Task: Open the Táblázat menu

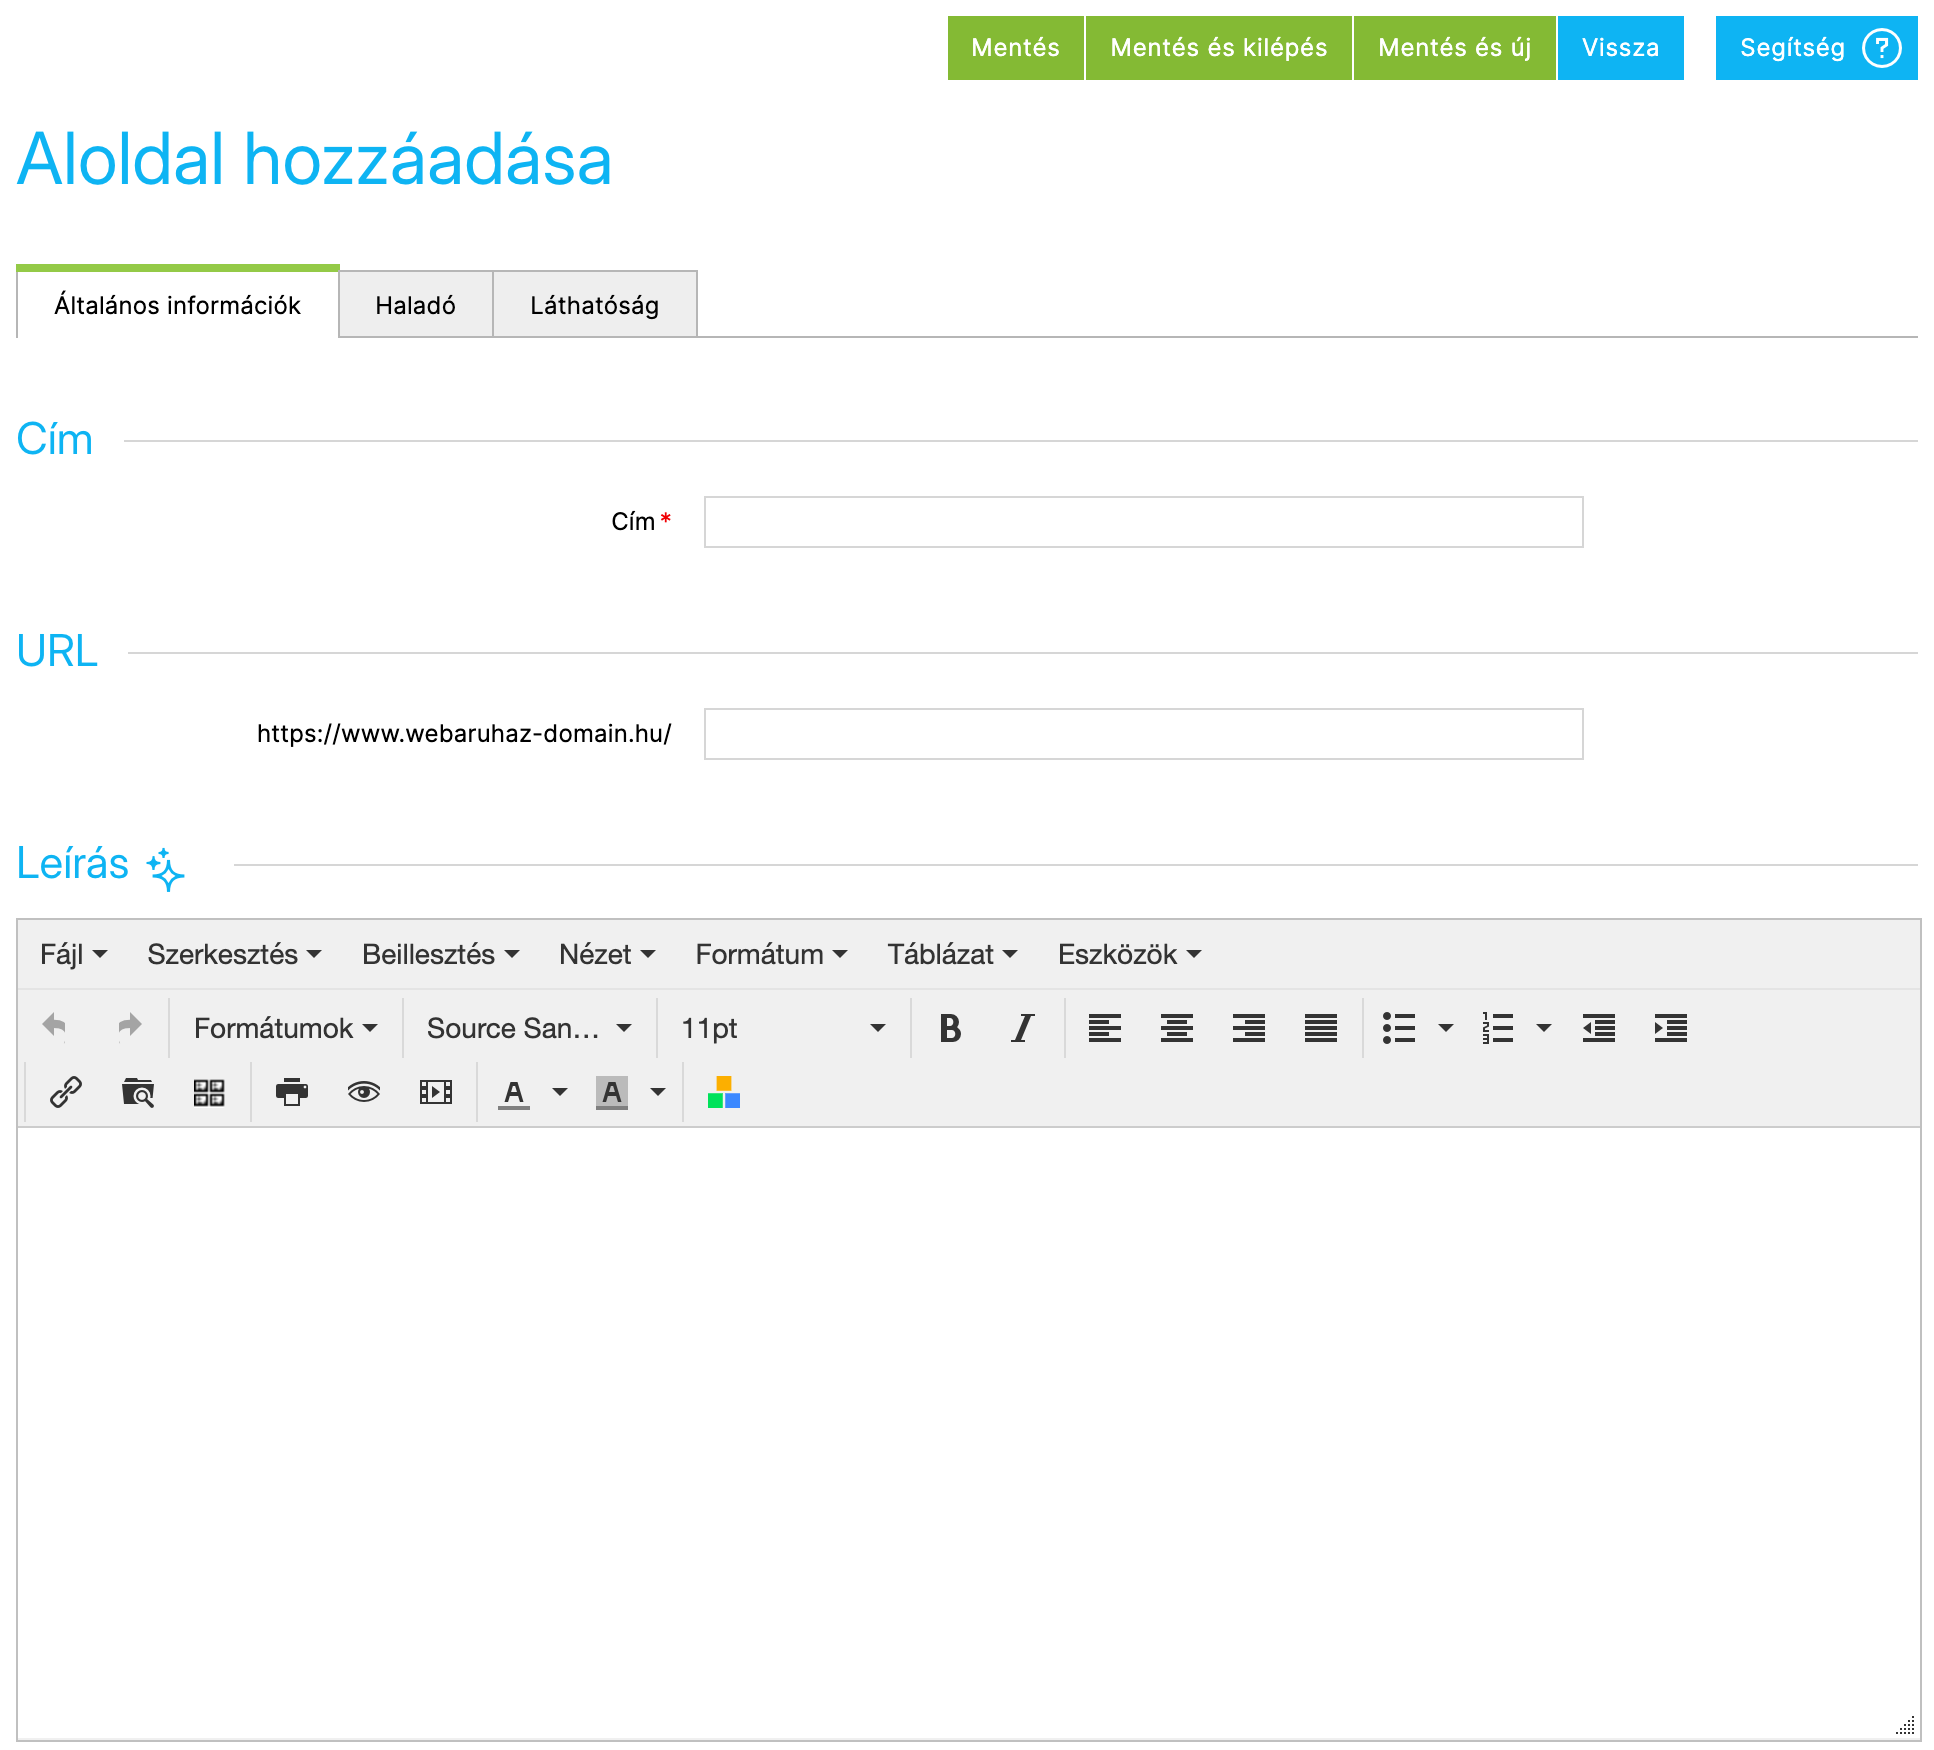Action: (x=952, y=954)
